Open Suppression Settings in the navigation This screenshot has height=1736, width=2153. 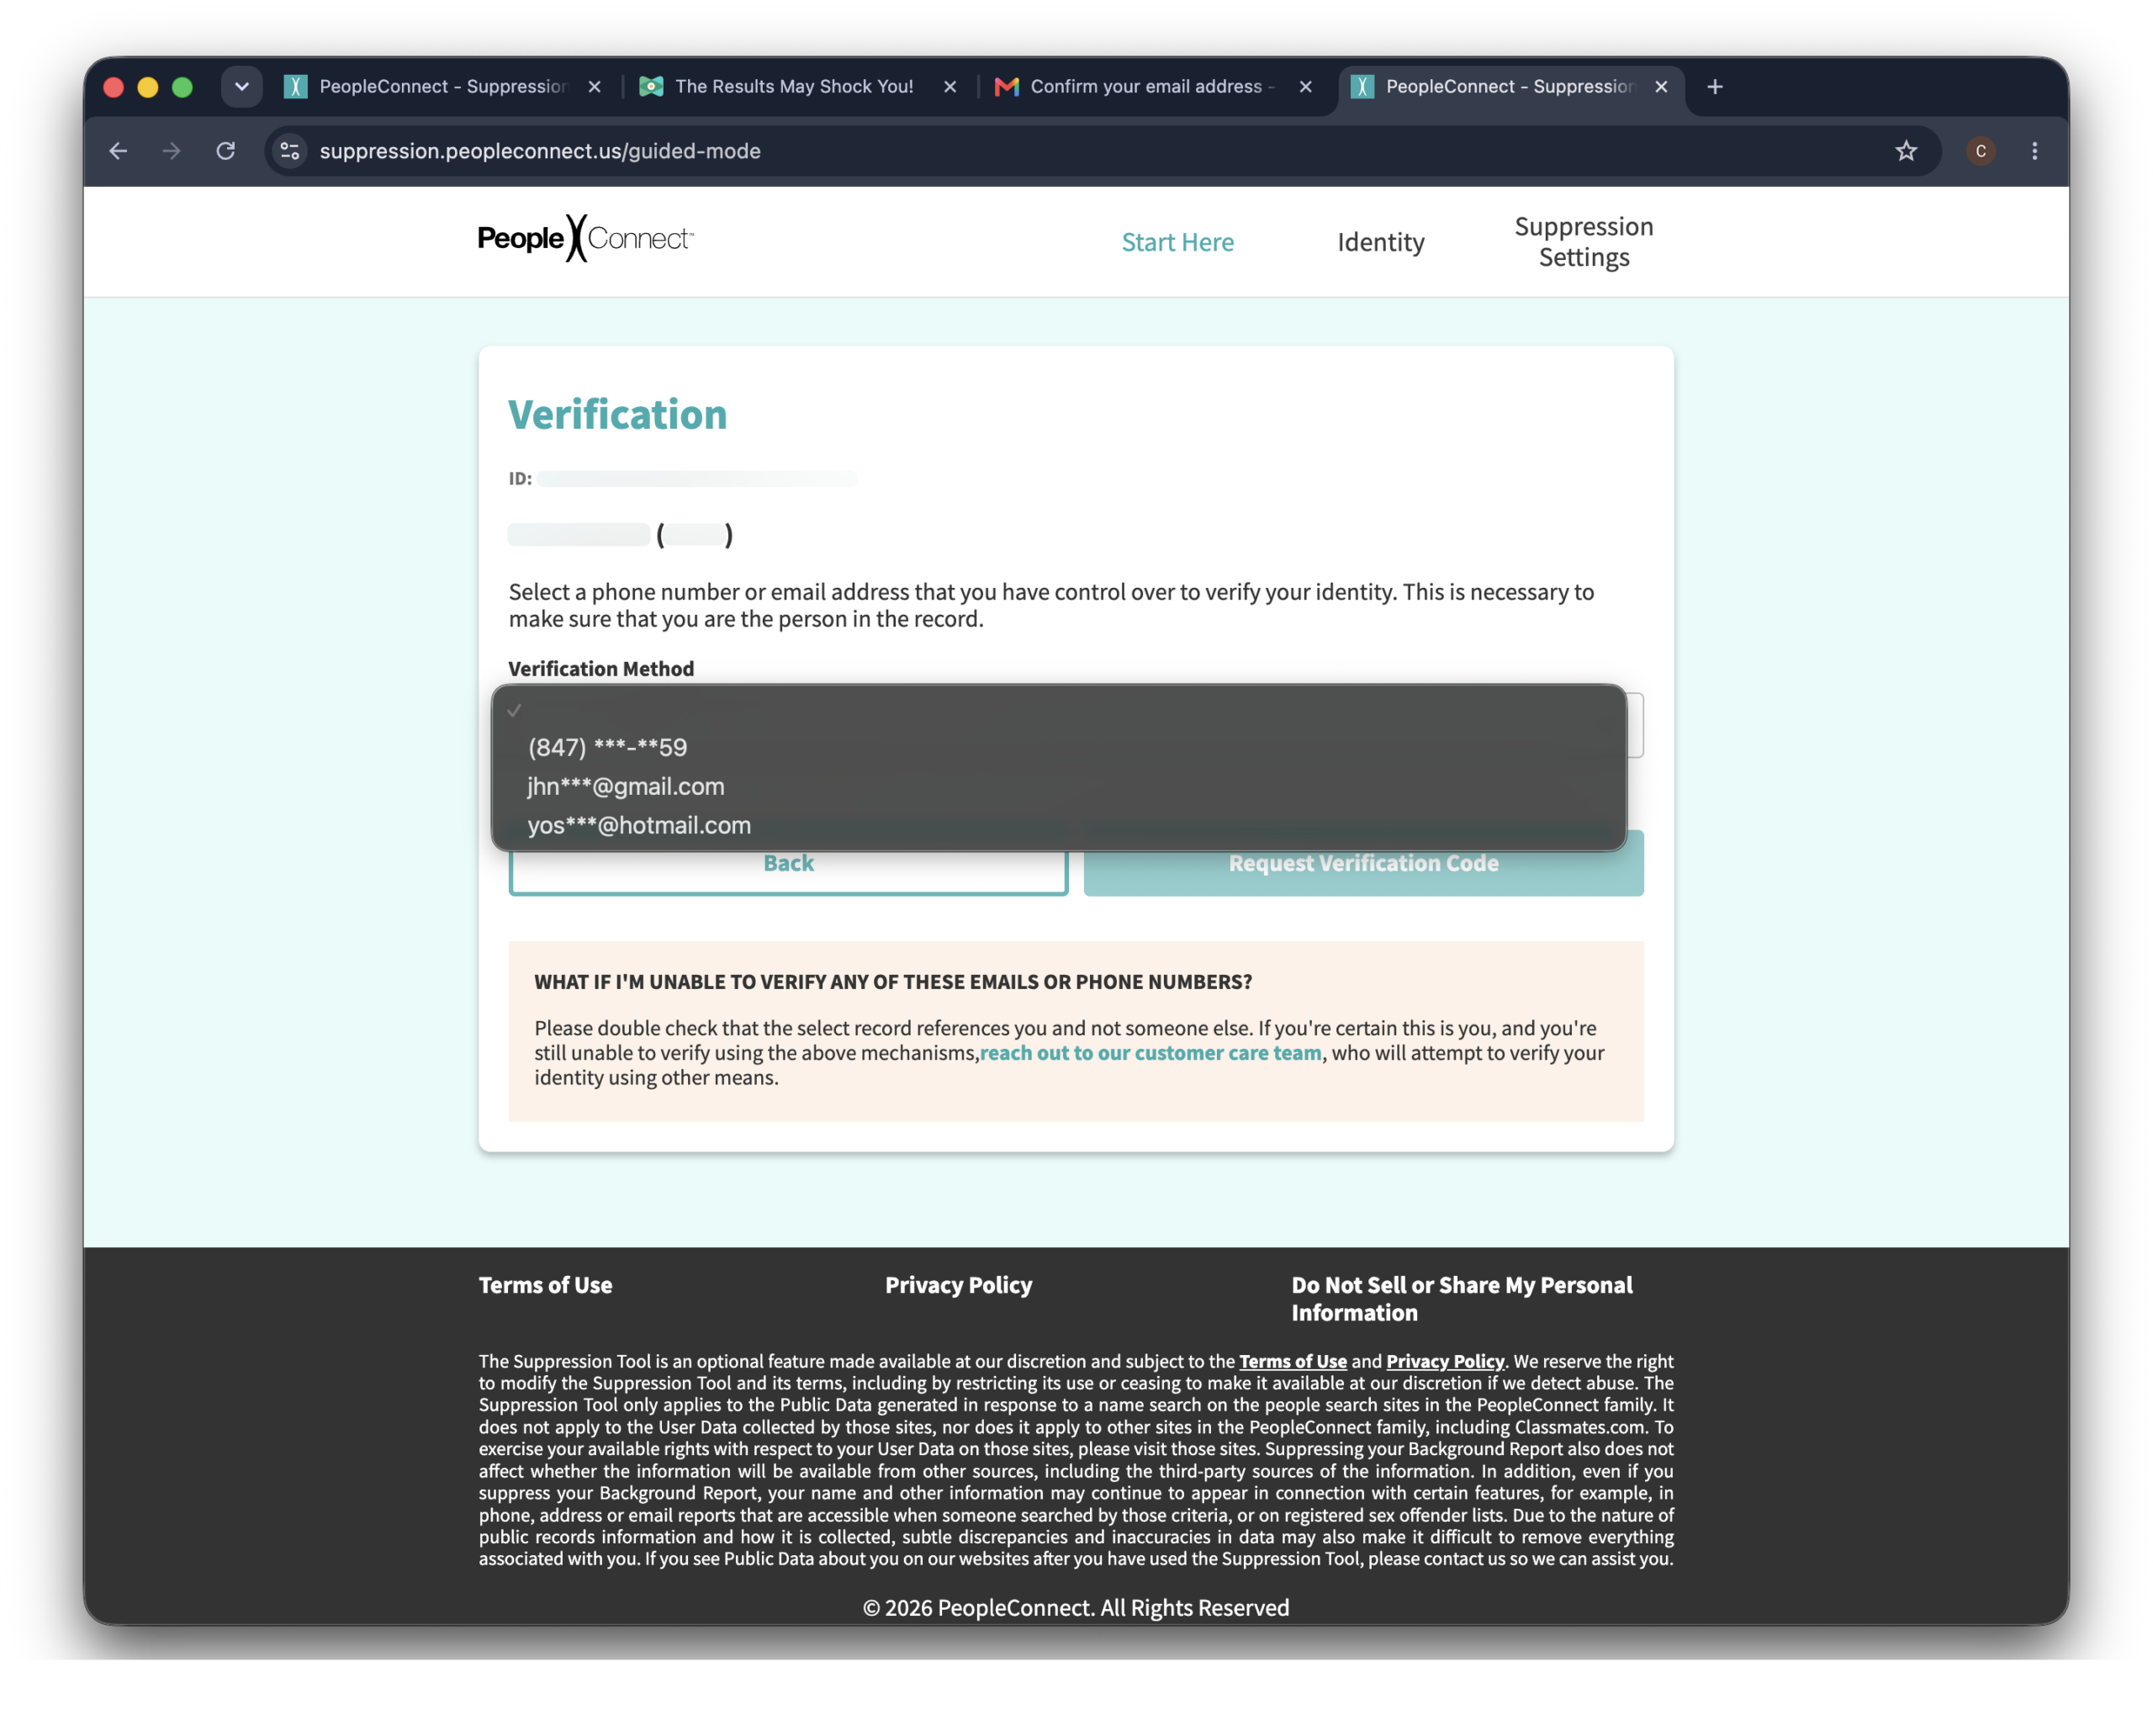pyautogui.click(x=1583, y=242)
